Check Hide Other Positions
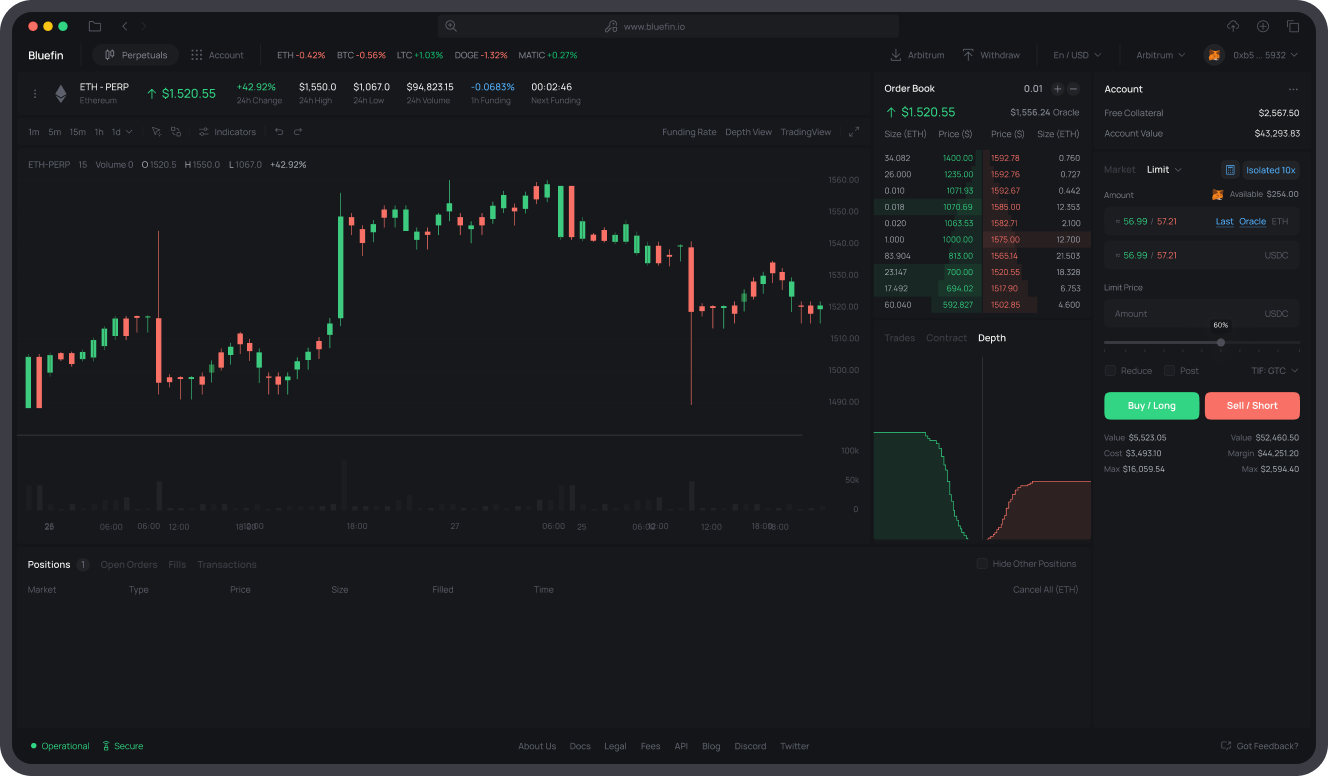The image size is (1328, 776). [982, 564]
